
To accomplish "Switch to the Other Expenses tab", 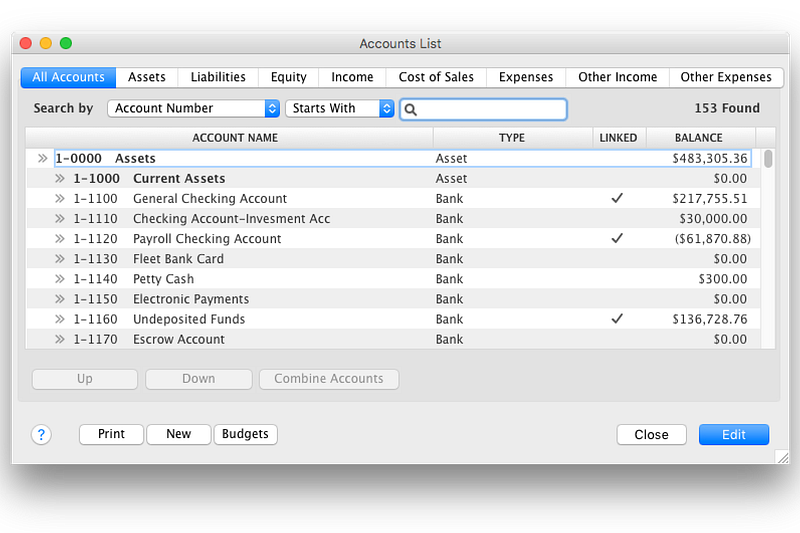I will click(726, 78).
